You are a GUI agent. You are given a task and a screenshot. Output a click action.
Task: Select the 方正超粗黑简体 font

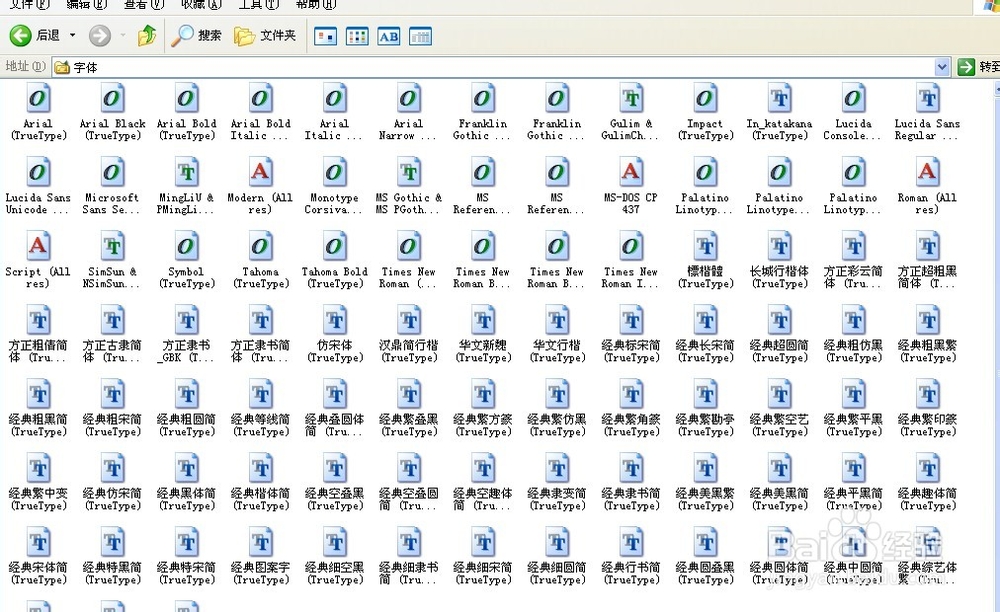click(927, 260)
